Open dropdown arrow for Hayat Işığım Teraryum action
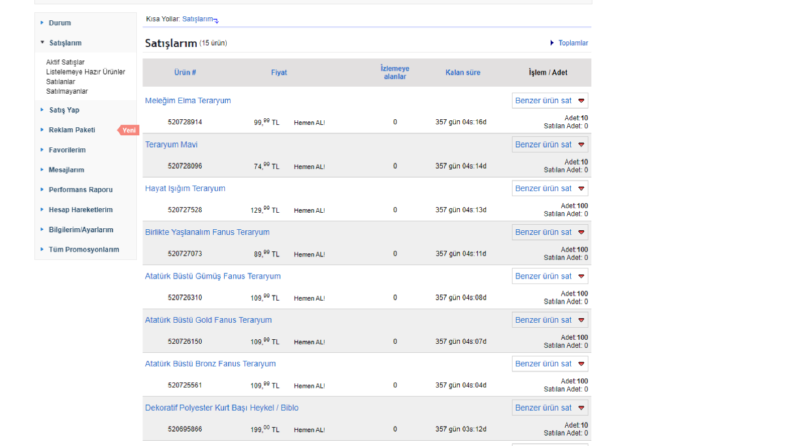This screenshot has width=793, height=446. tap(581, 189)
